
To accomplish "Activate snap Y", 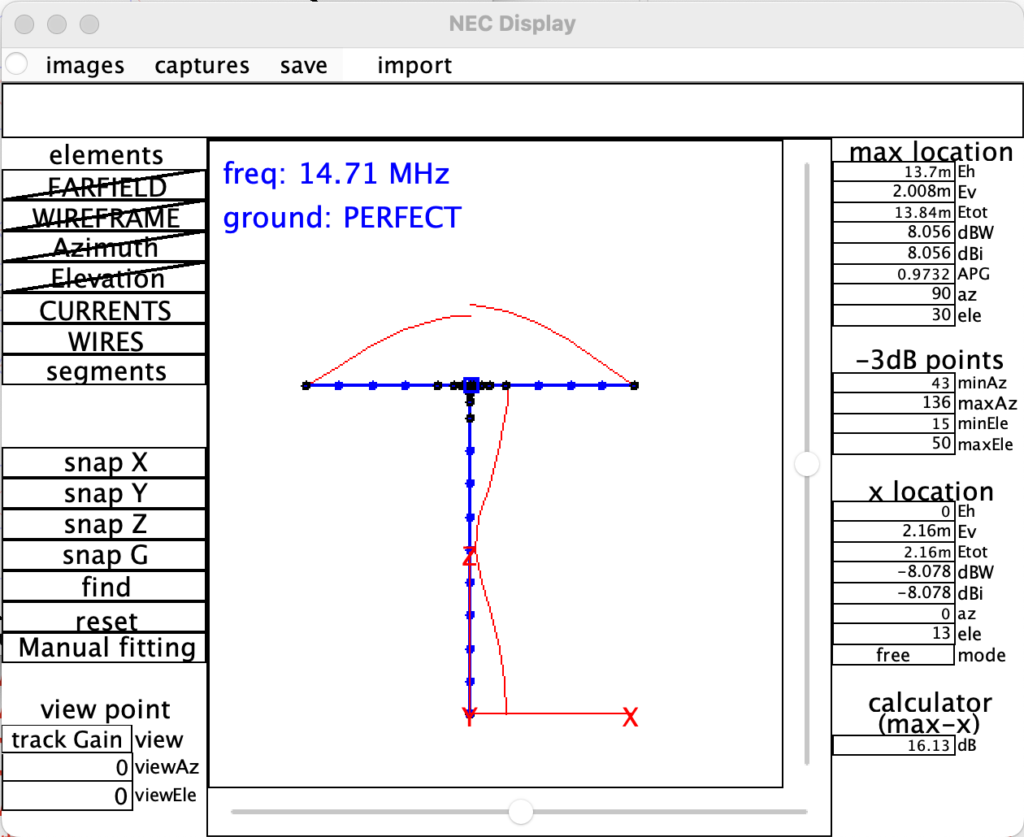I will click(x=104, y=493).
